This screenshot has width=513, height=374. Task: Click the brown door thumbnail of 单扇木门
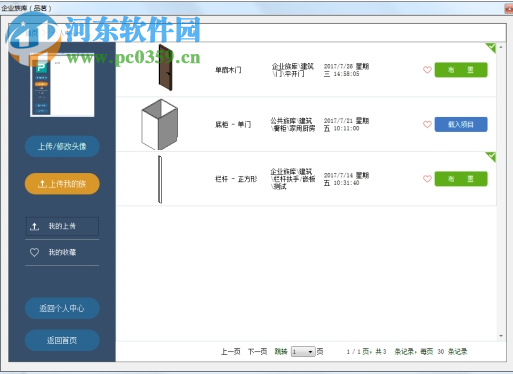coord(166,68)
